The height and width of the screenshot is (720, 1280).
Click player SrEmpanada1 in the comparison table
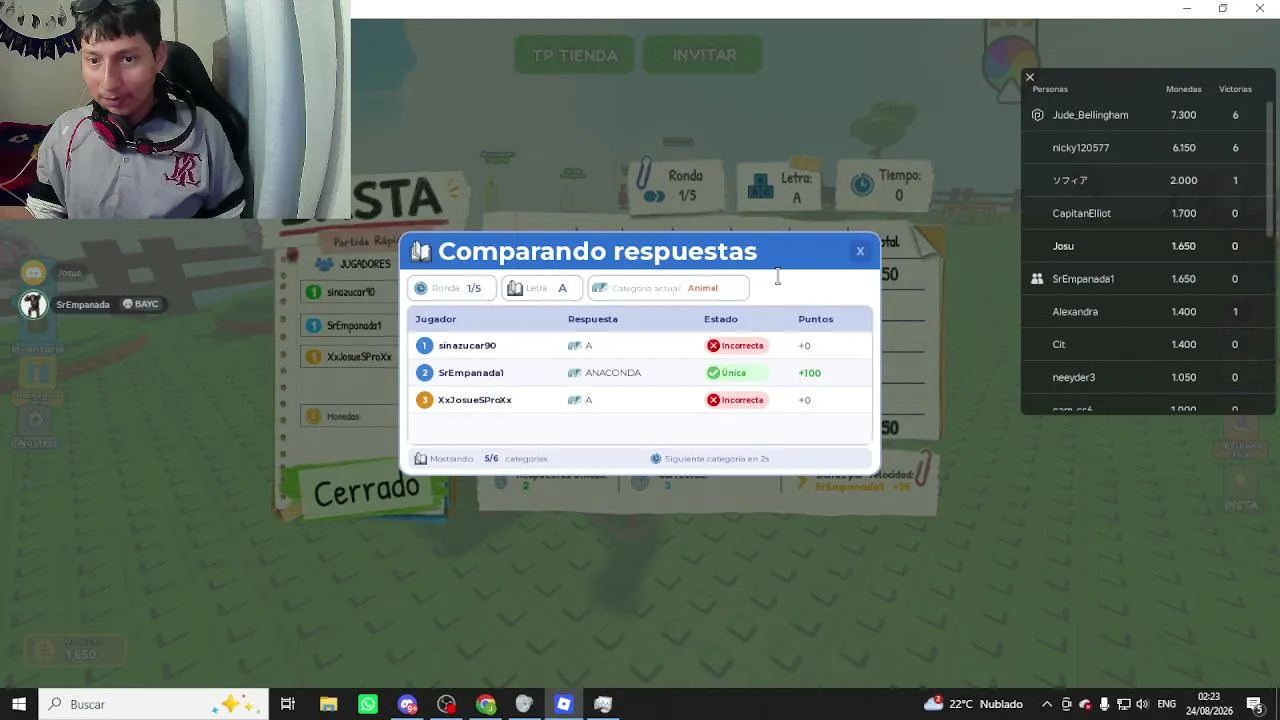(471, 372)
